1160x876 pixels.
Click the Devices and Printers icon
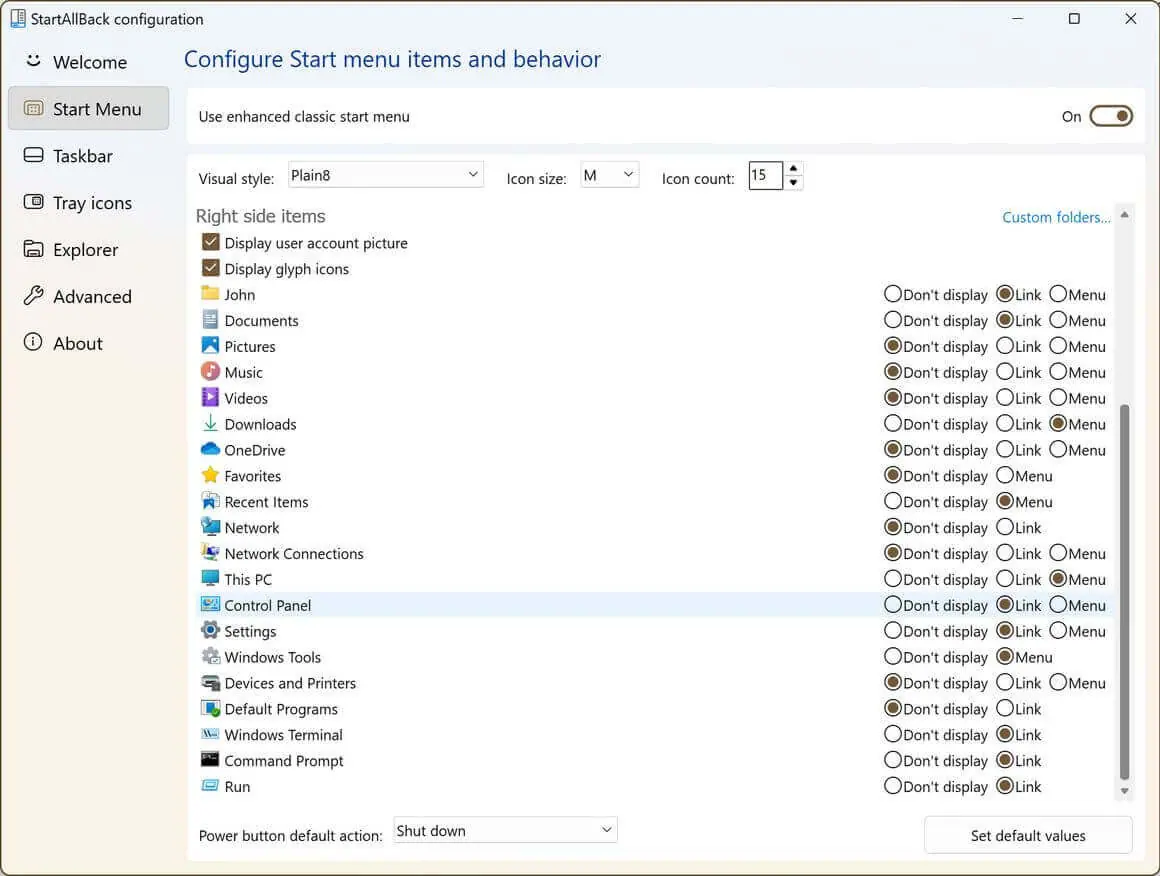click(x=210, y=682)
